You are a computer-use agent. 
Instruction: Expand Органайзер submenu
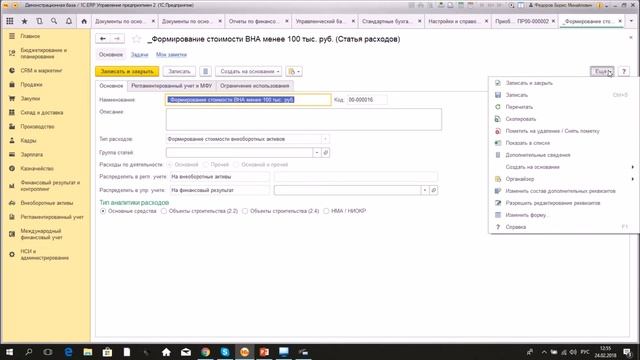click(x=564, y=179)
